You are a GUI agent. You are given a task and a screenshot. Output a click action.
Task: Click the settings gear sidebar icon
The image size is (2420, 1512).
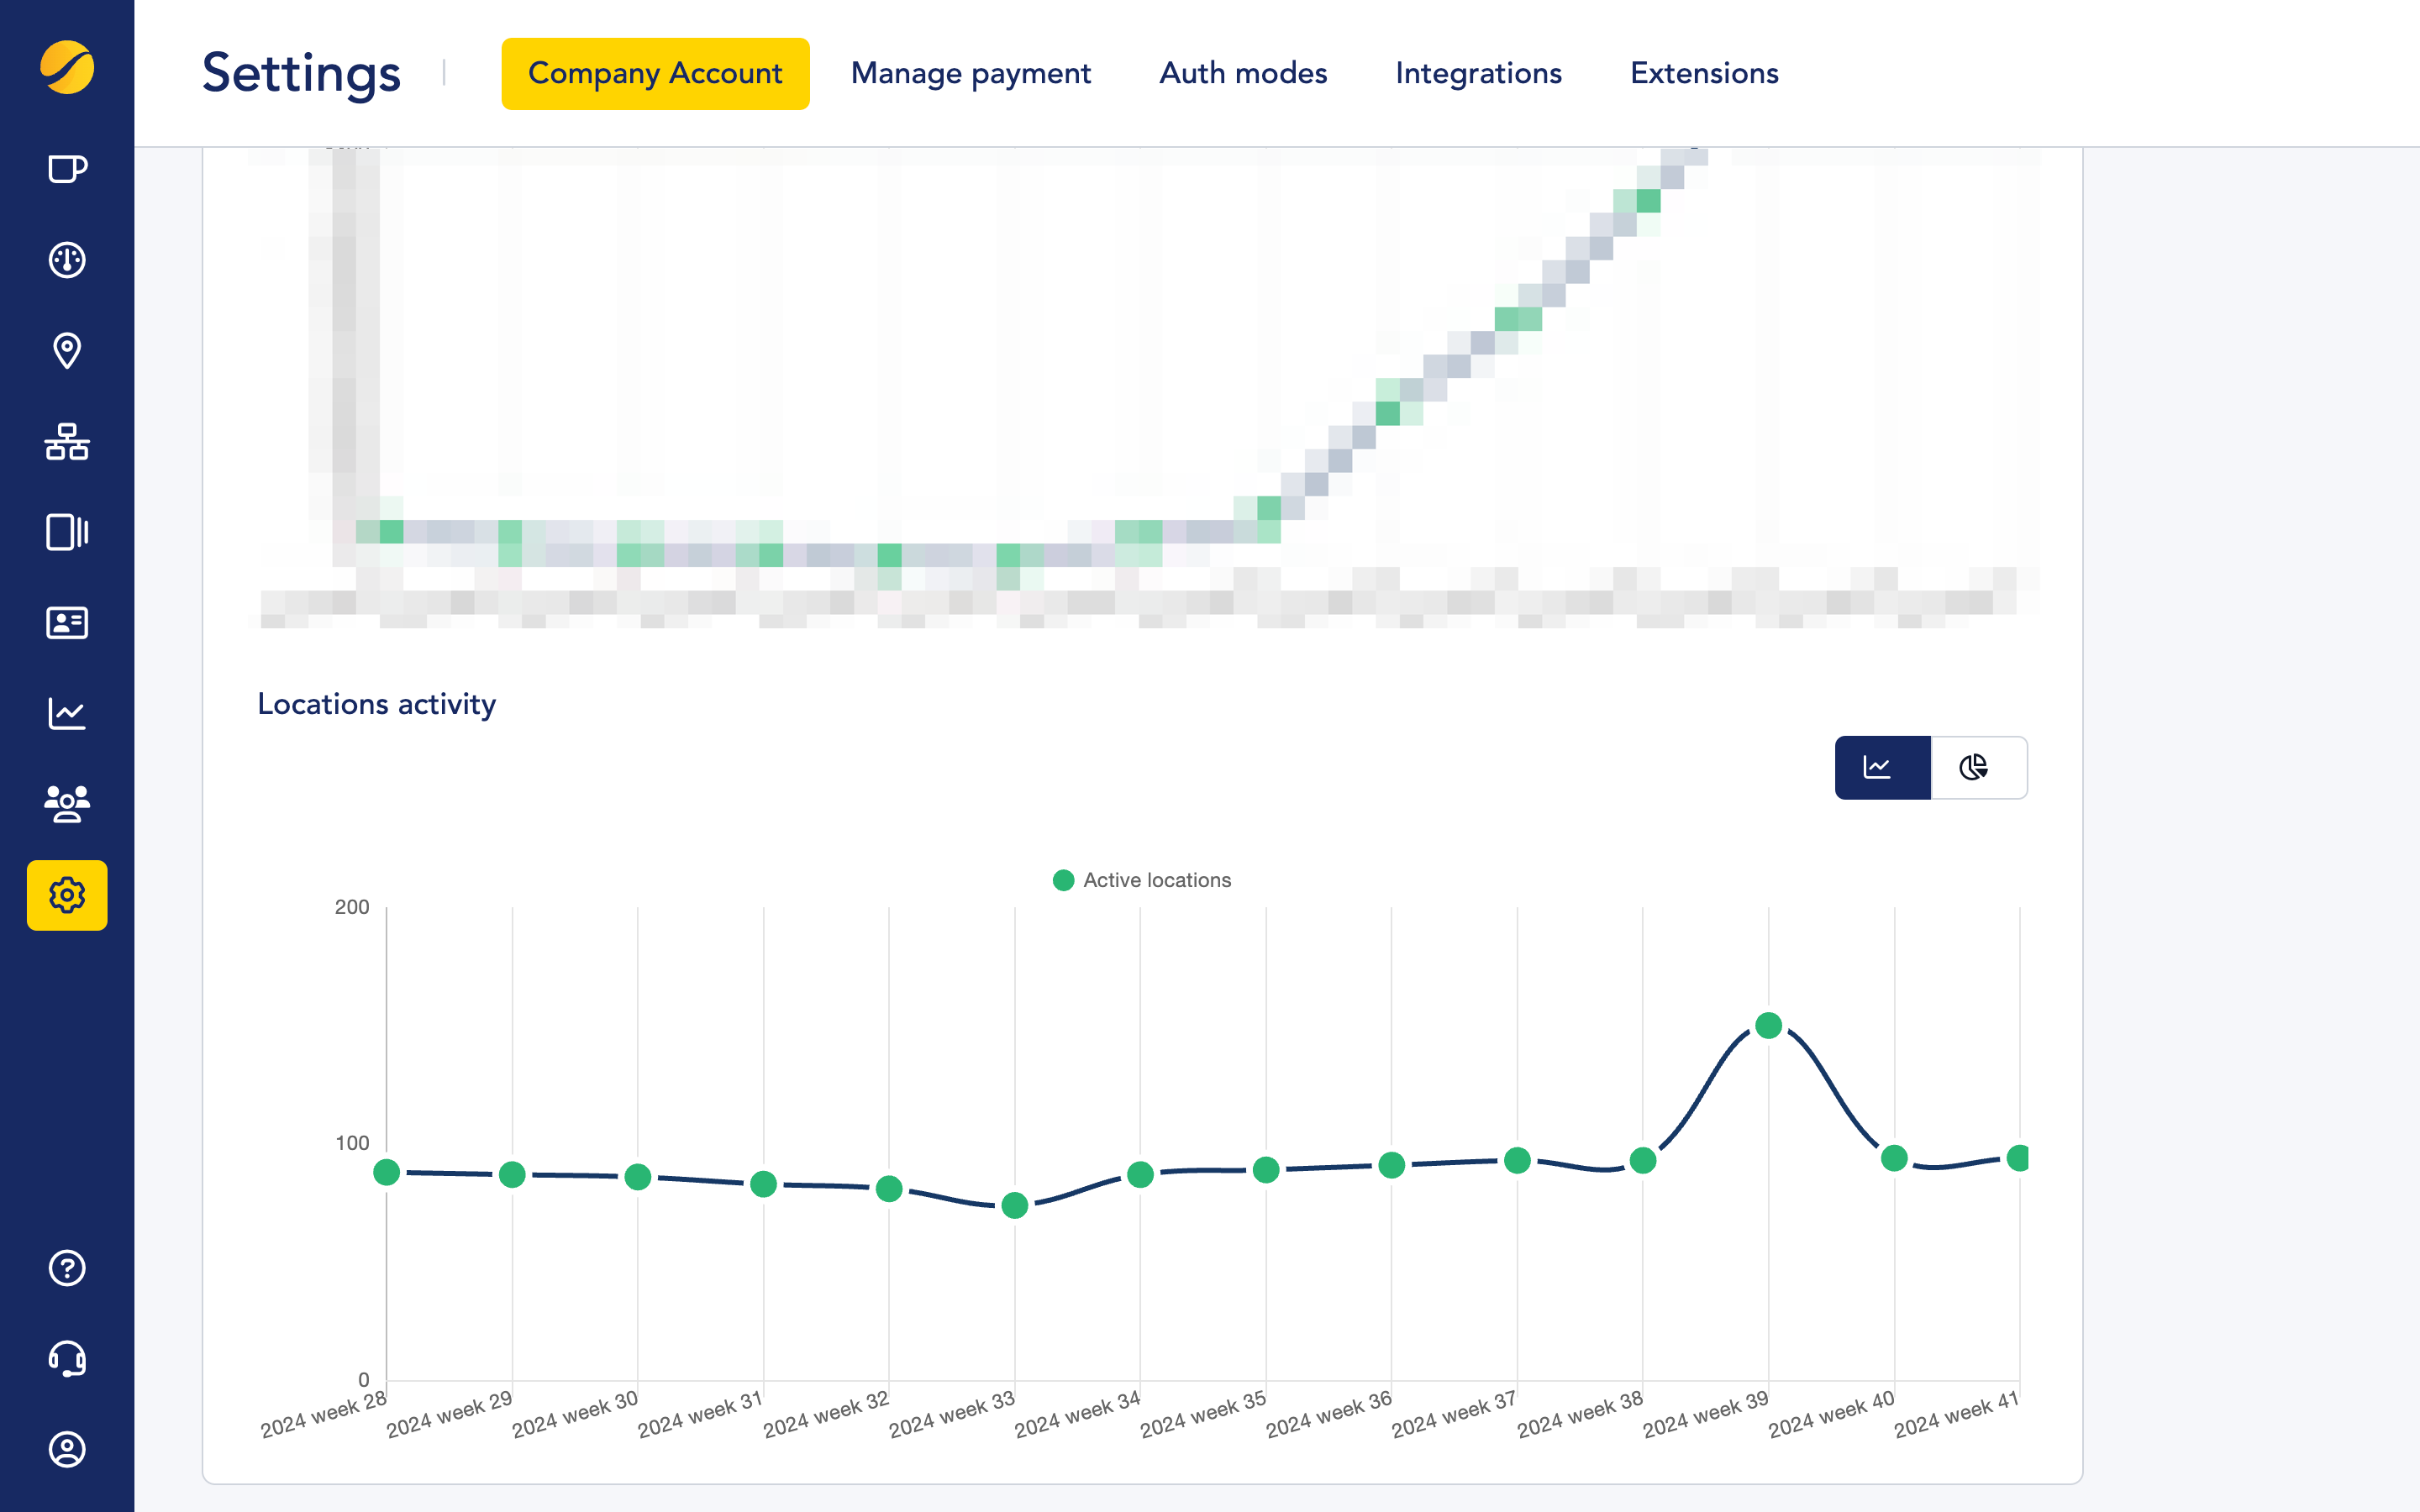67,895
